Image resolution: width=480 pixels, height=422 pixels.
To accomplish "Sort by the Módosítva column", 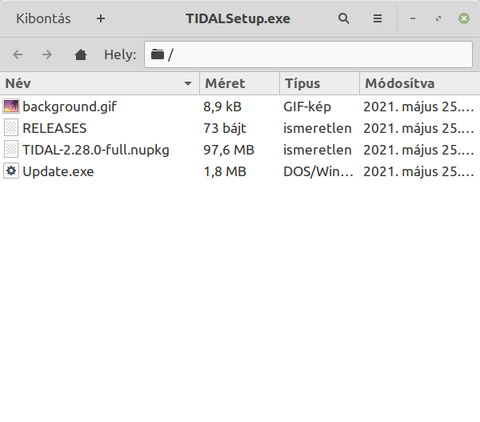I will (420, 83).
